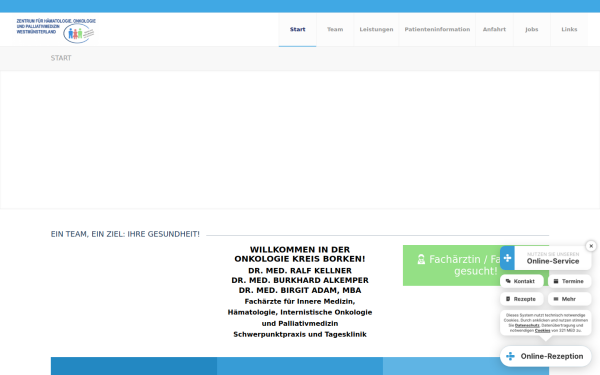Click the 'EIN TEAM, EIN ZIEL: IHRE GESUNDHEIT!' heading

pyautogui.click(x=125, y=234)
